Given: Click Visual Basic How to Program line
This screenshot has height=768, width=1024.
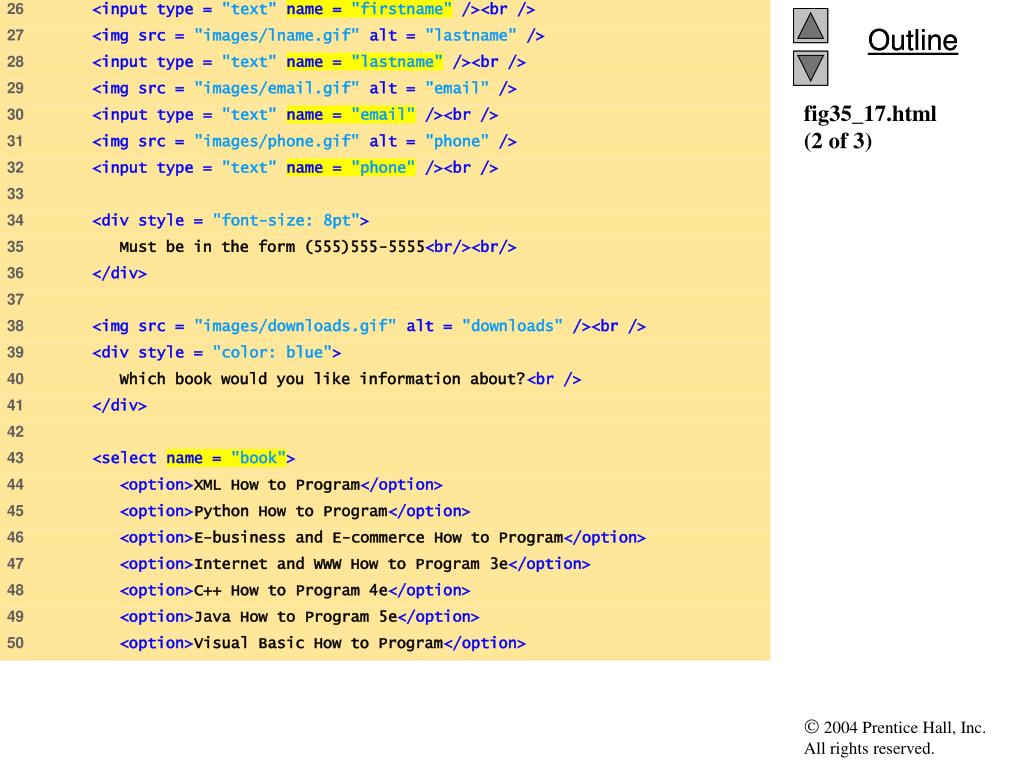Looking at the screenshot, I should tap(323, 643).
